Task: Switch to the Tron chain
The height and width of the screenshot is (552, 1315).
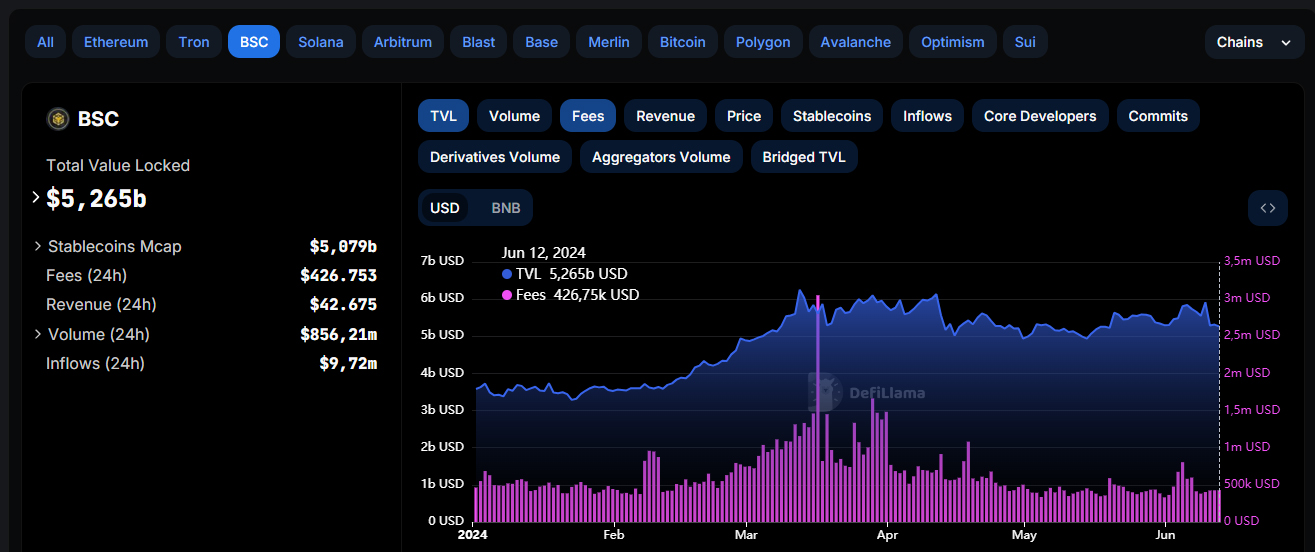Action: tap(194, 42)
